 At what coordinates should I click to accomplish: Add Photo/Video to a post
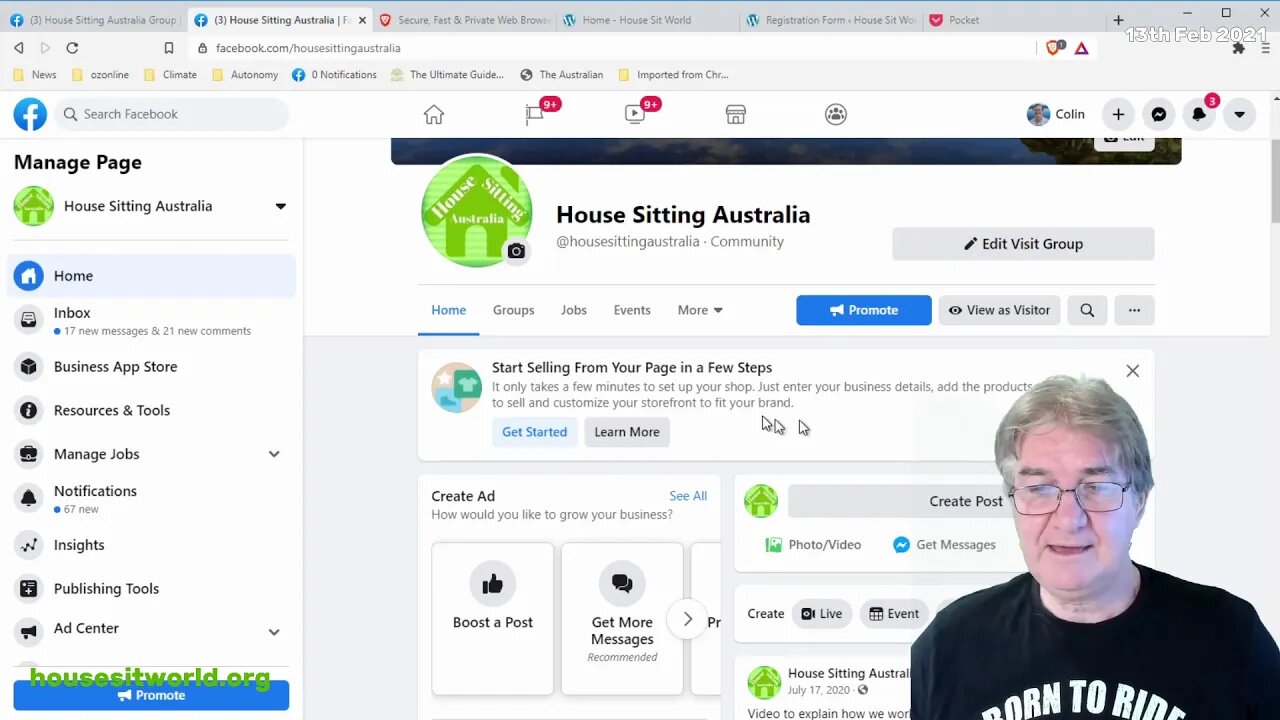(813, 545)
